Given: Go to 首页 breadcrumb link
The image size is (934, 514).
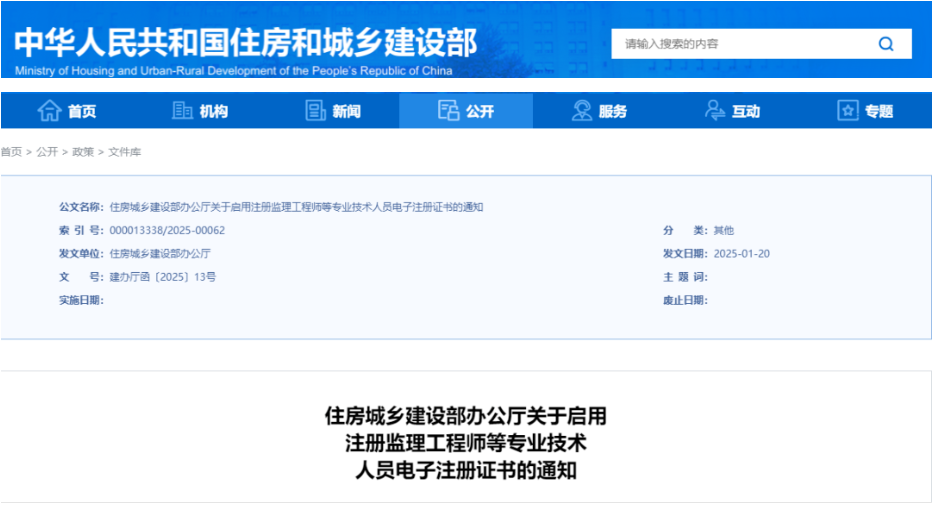Looking at the screenshot, I should click(11, 152).
